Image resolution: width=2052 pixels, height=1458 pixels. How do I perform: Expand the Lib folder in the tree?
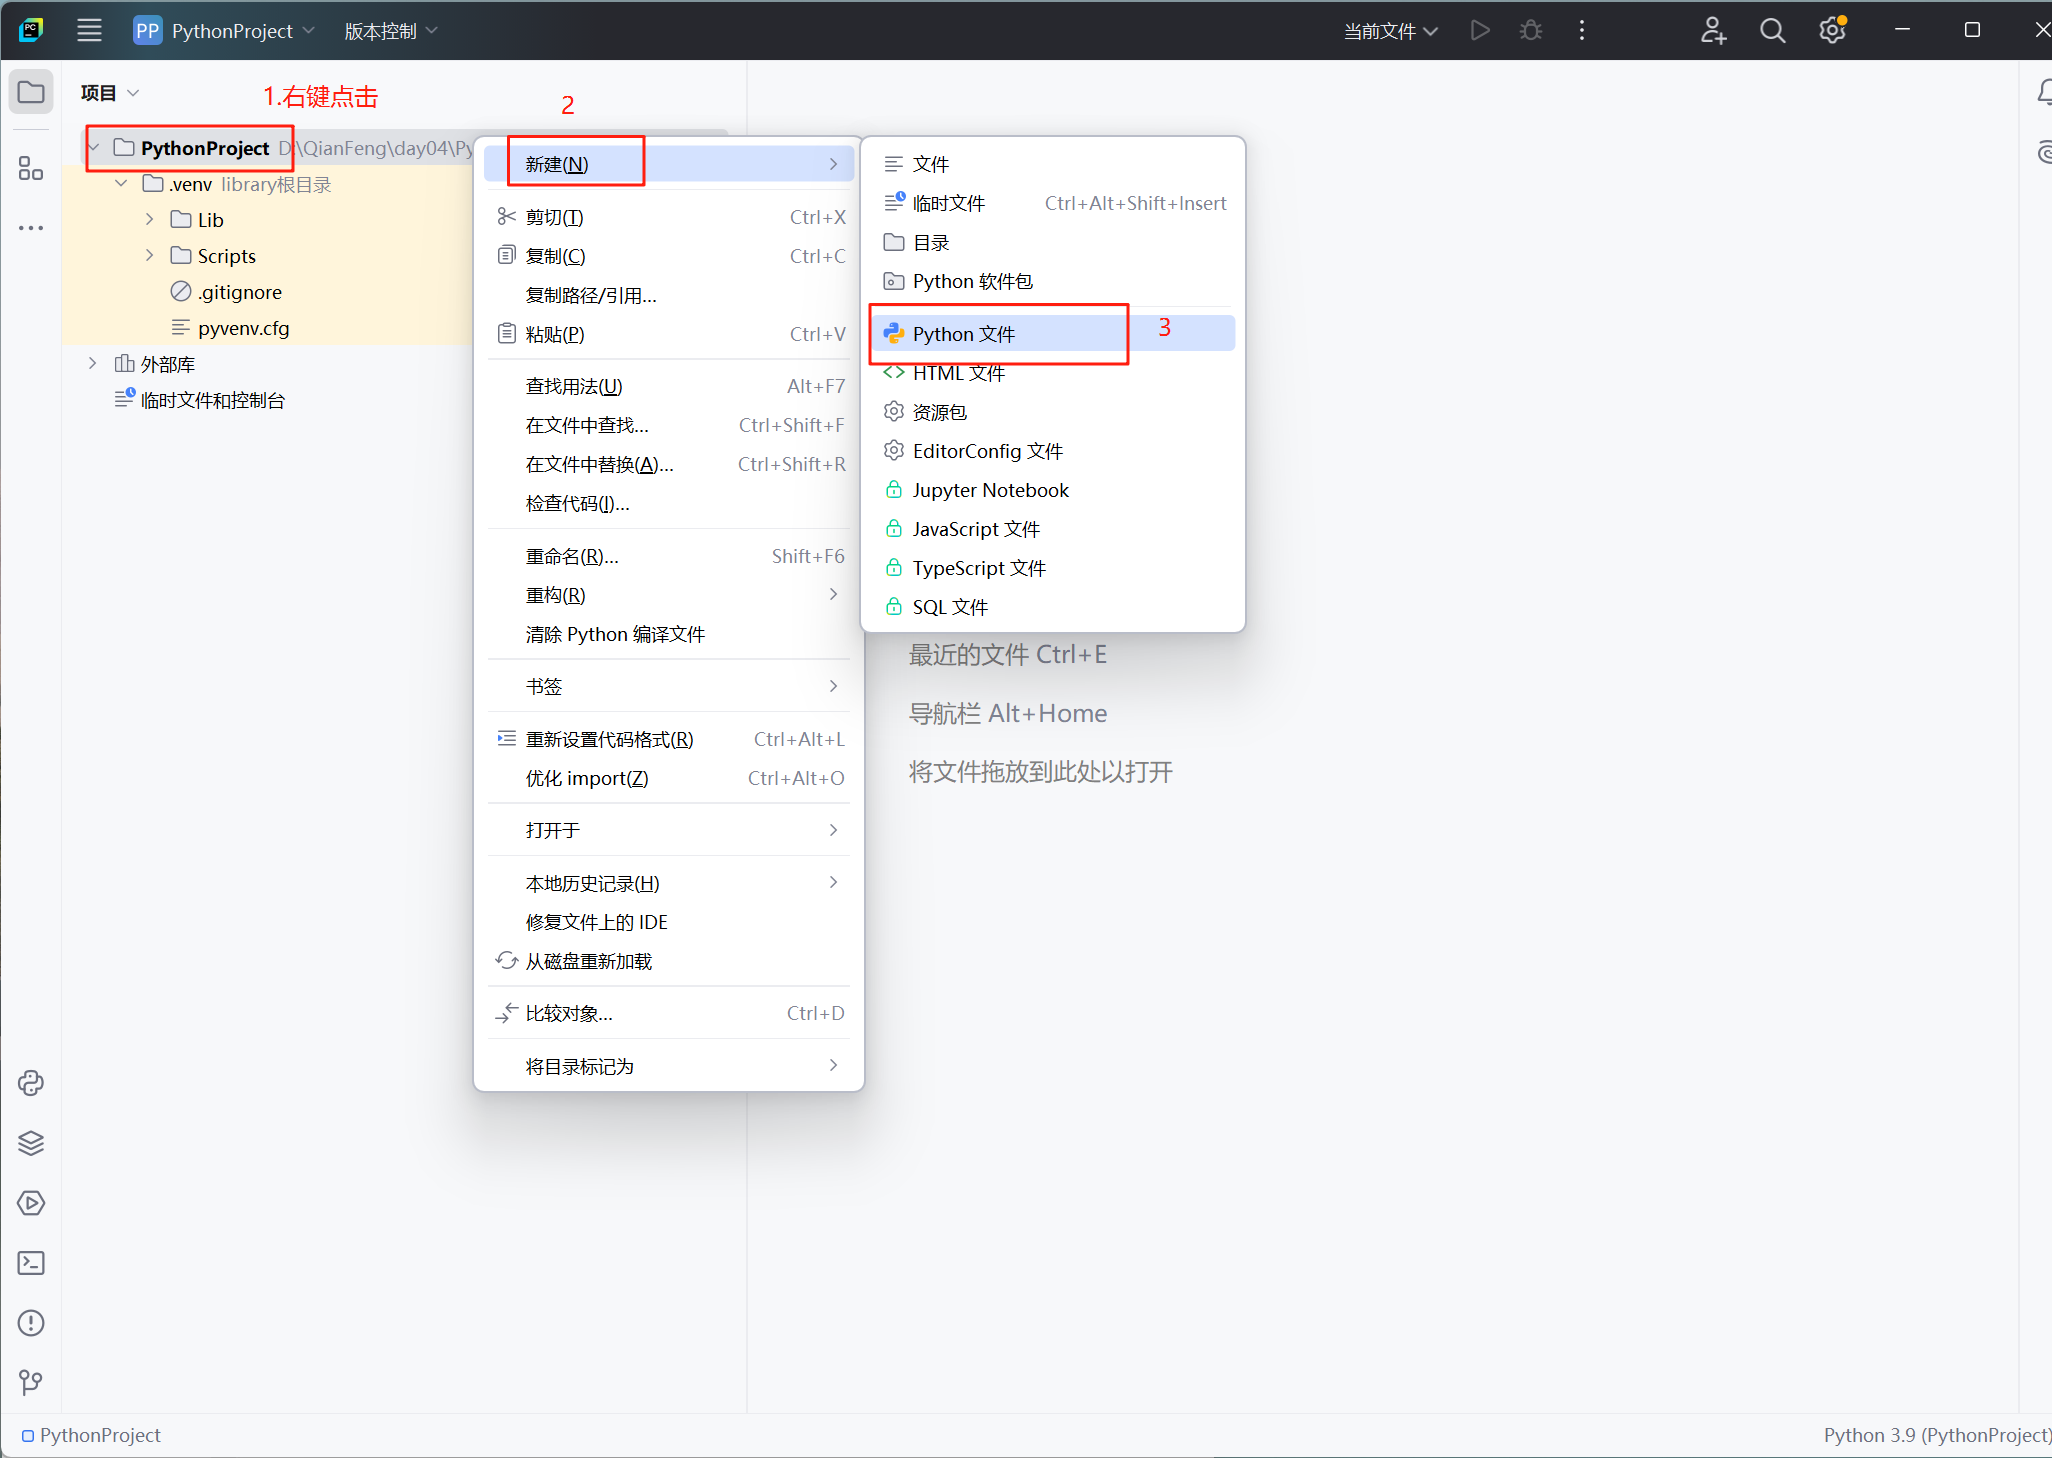click(x=149, y=219)
